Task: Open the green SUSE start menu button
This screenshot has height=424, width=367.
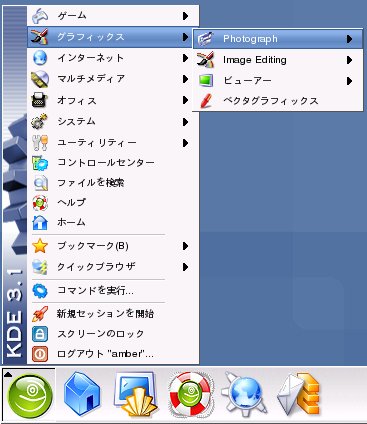Action: pos(29,394)
